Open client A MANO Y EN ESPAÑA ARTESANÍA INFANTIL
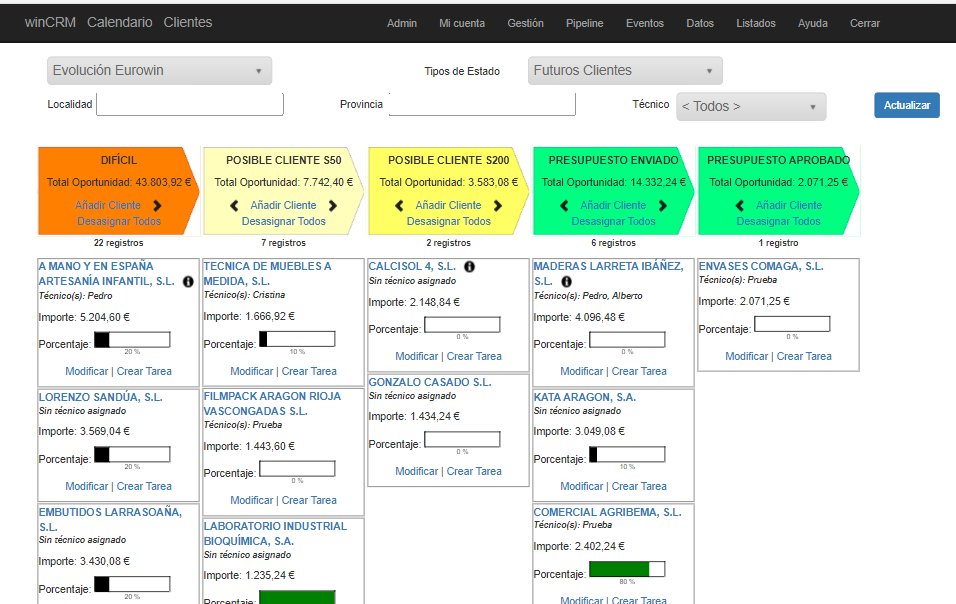The width and height of the screenshot is (956, 604). click(107, 274)
